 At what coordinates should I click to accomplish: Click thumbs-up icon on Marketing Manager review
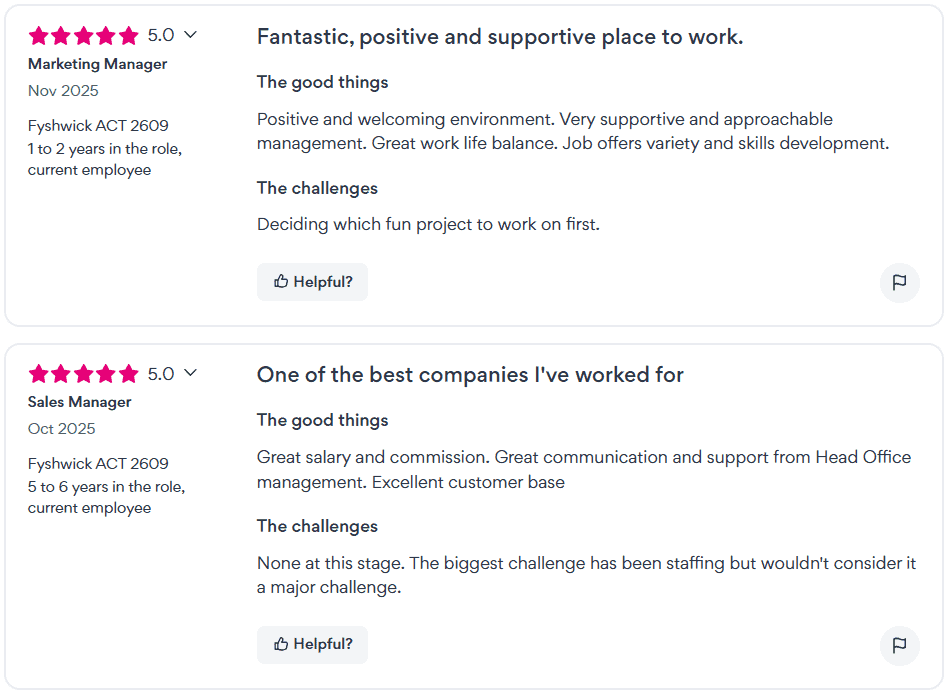[281, 282]
